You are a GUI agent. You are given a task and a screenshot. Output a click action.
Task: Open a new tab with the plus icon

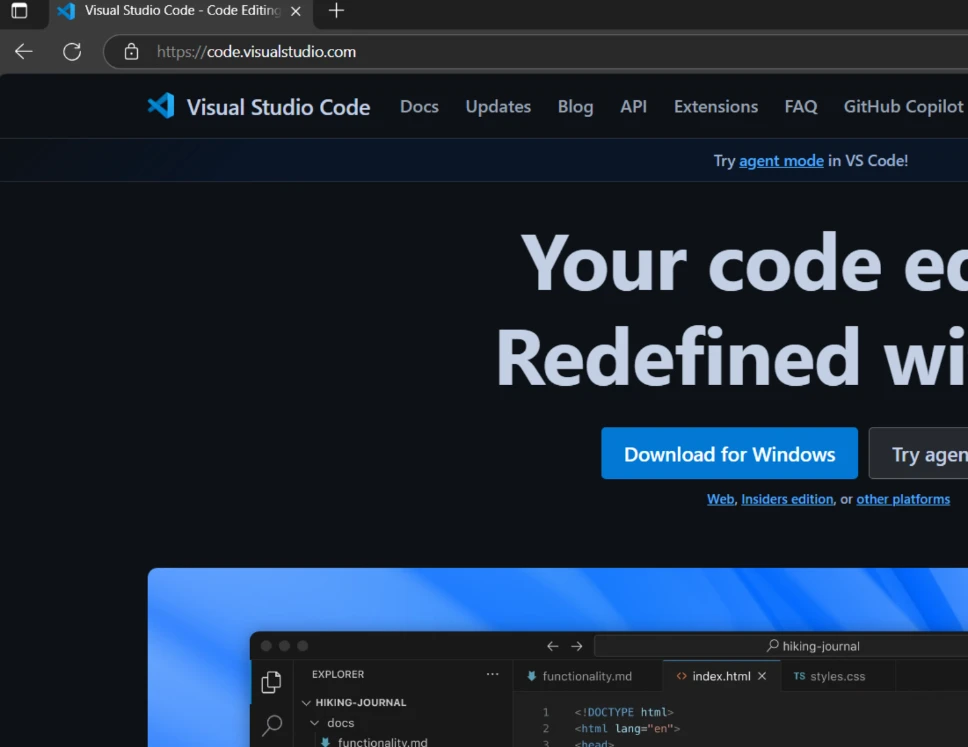point(336,11)
